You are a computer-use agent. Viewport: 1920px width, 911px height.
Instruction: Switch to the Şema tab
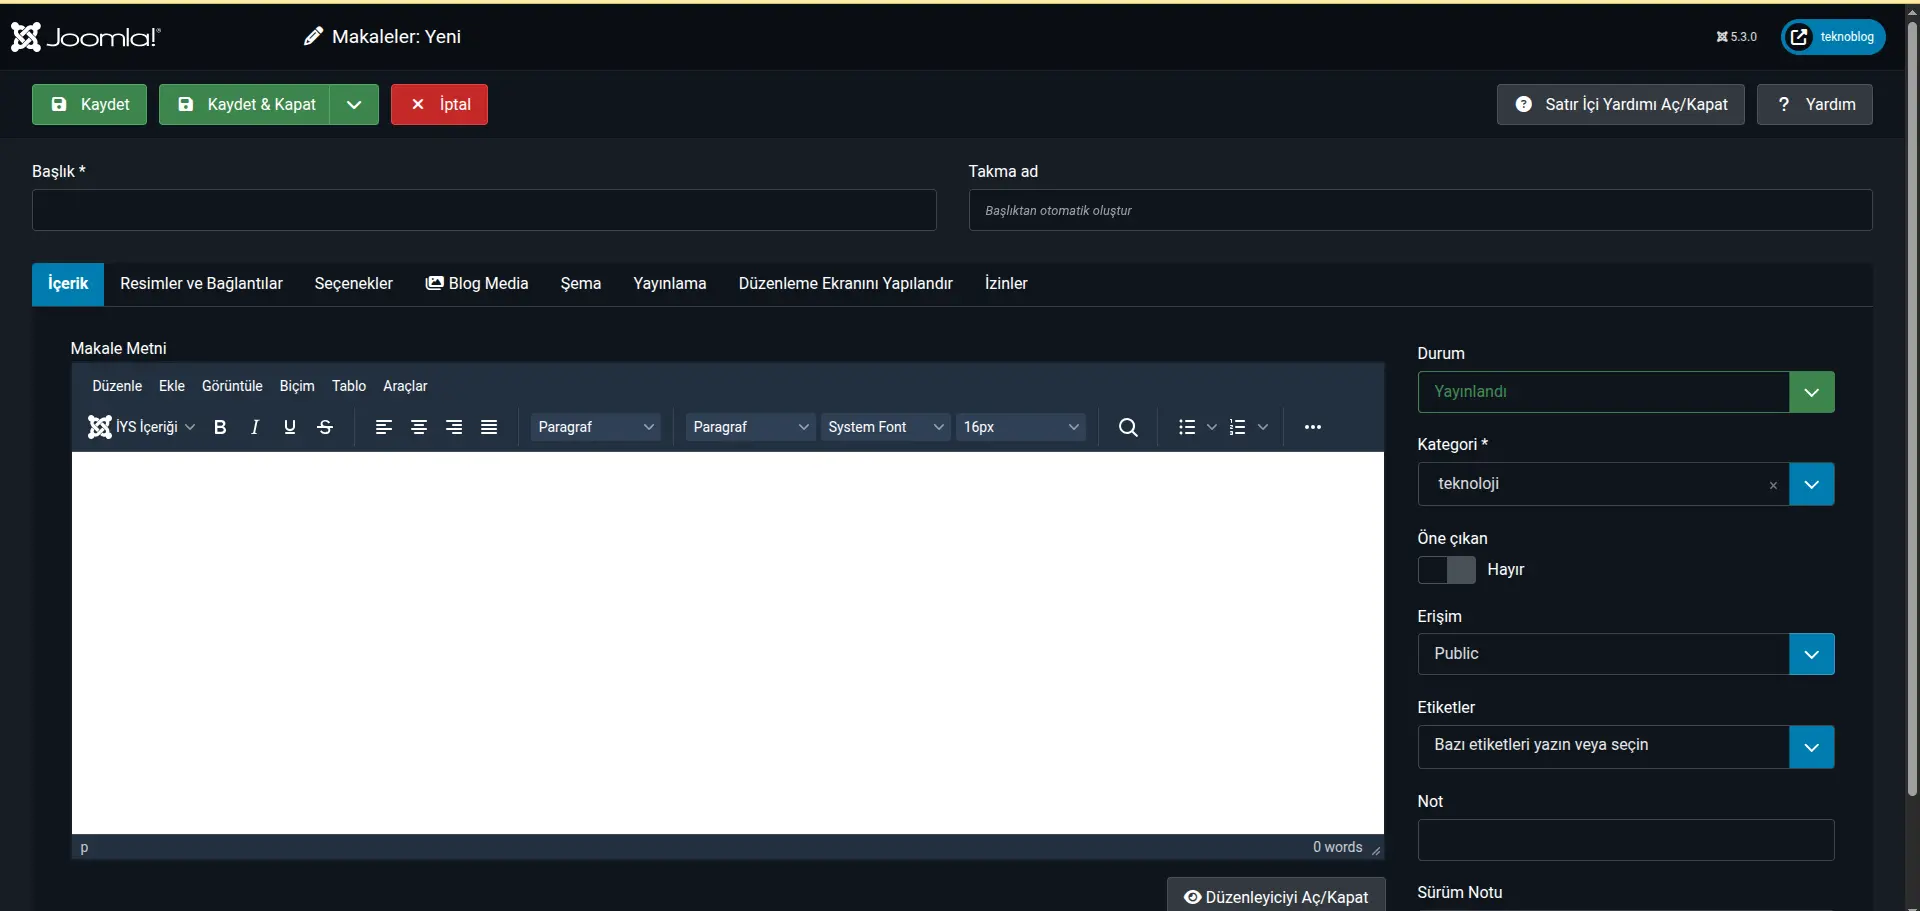(581, 284)
